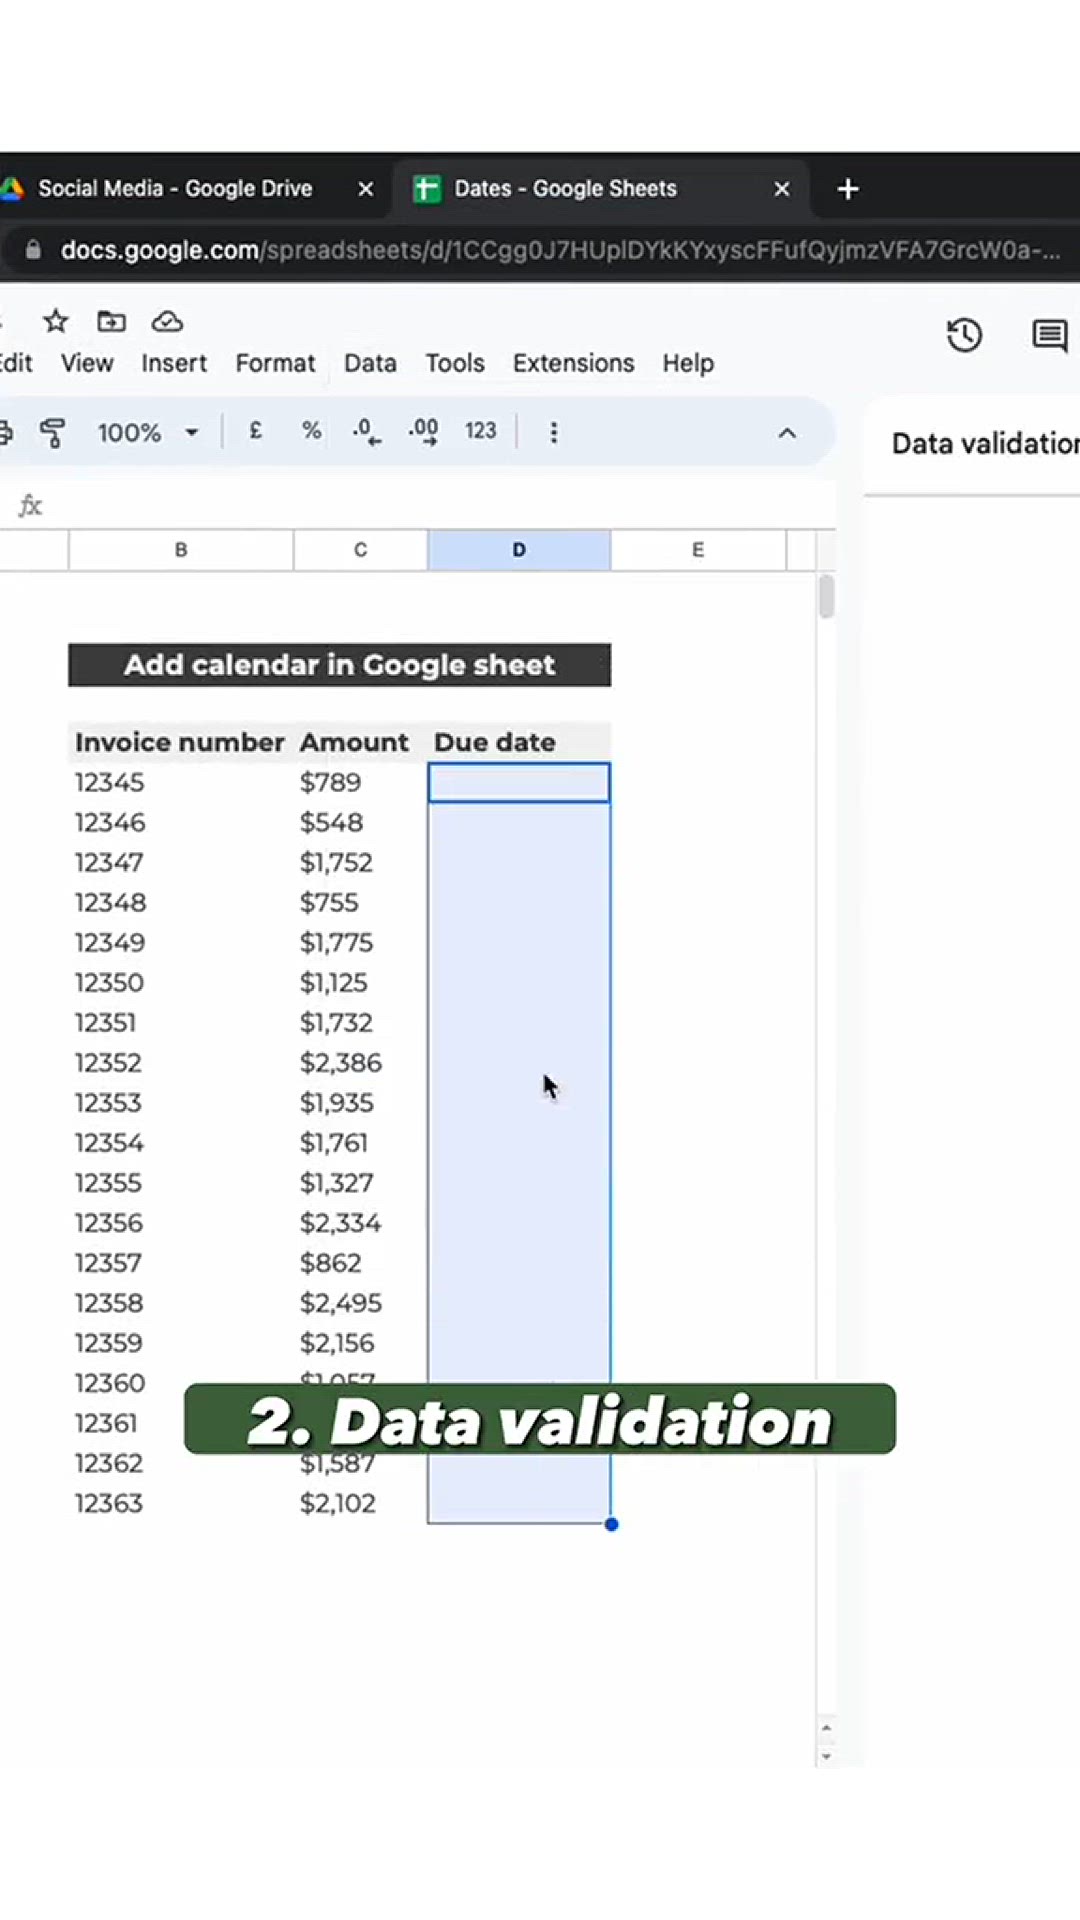Select the paint format tool
The height and width of the screenshot is (1920, 1080).
(52, 432)
